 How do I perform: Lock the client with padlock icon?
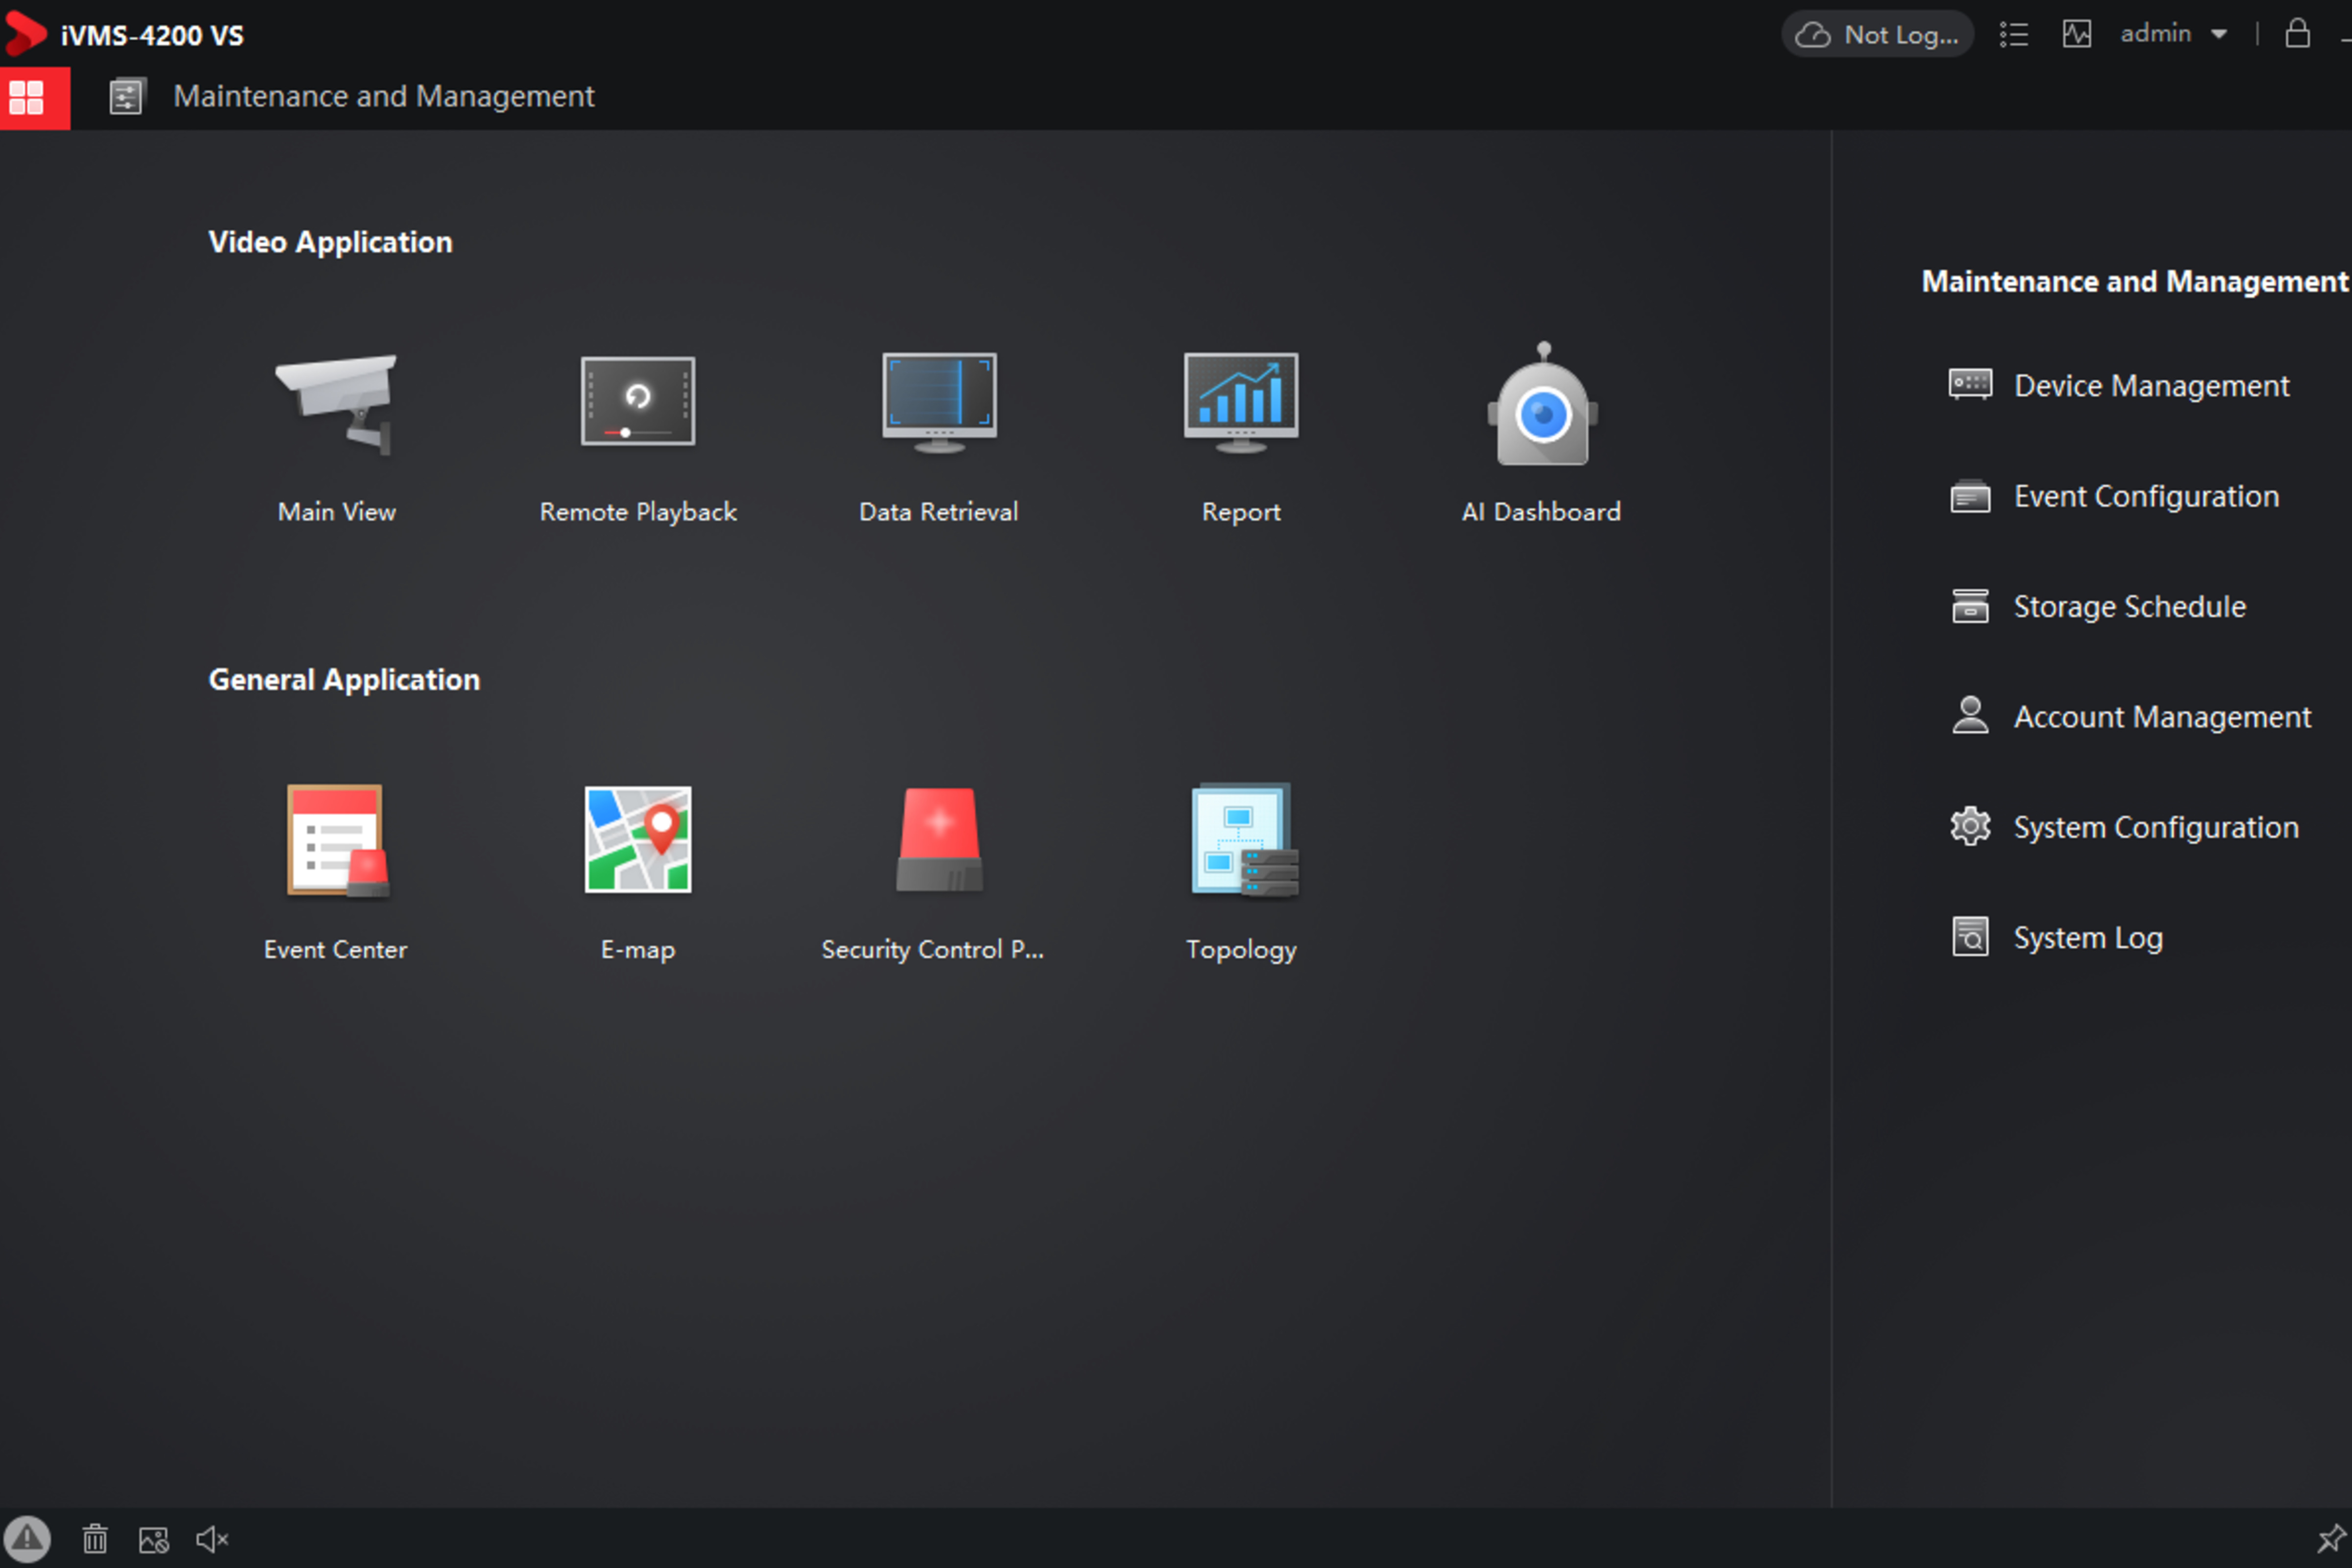(x=2297, y=33)
